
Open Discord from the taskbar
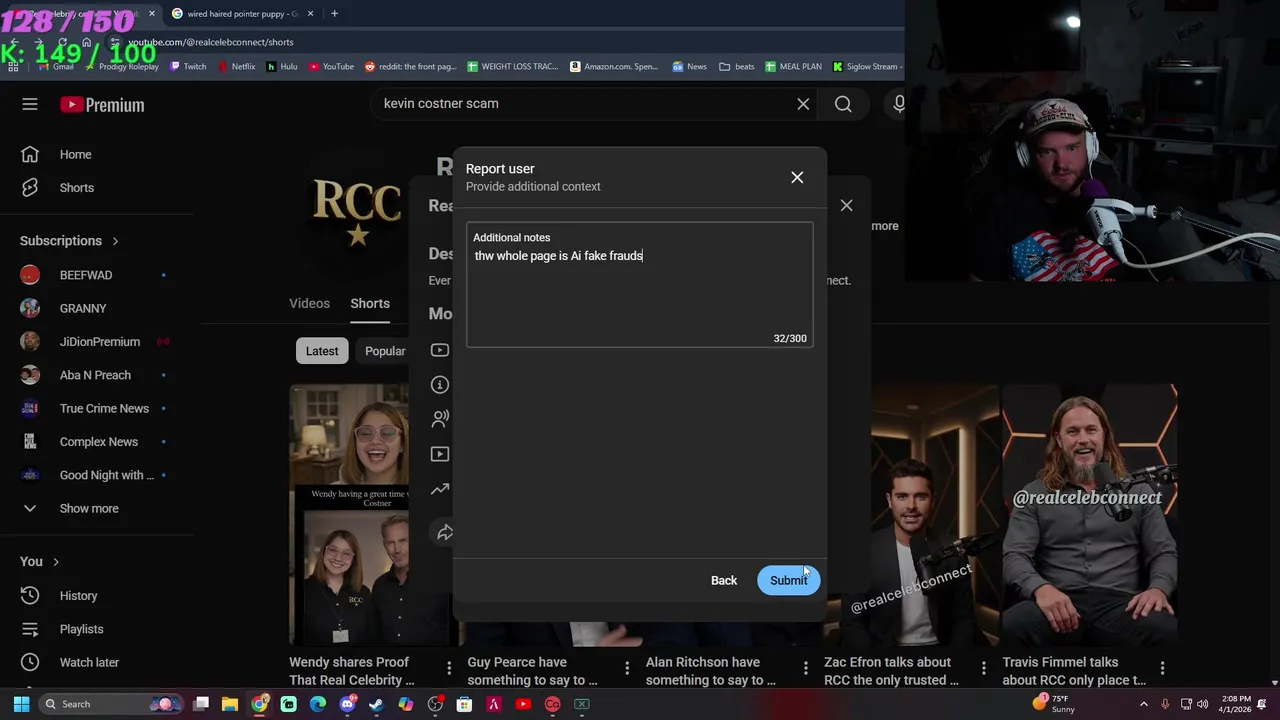pos(347,704)
